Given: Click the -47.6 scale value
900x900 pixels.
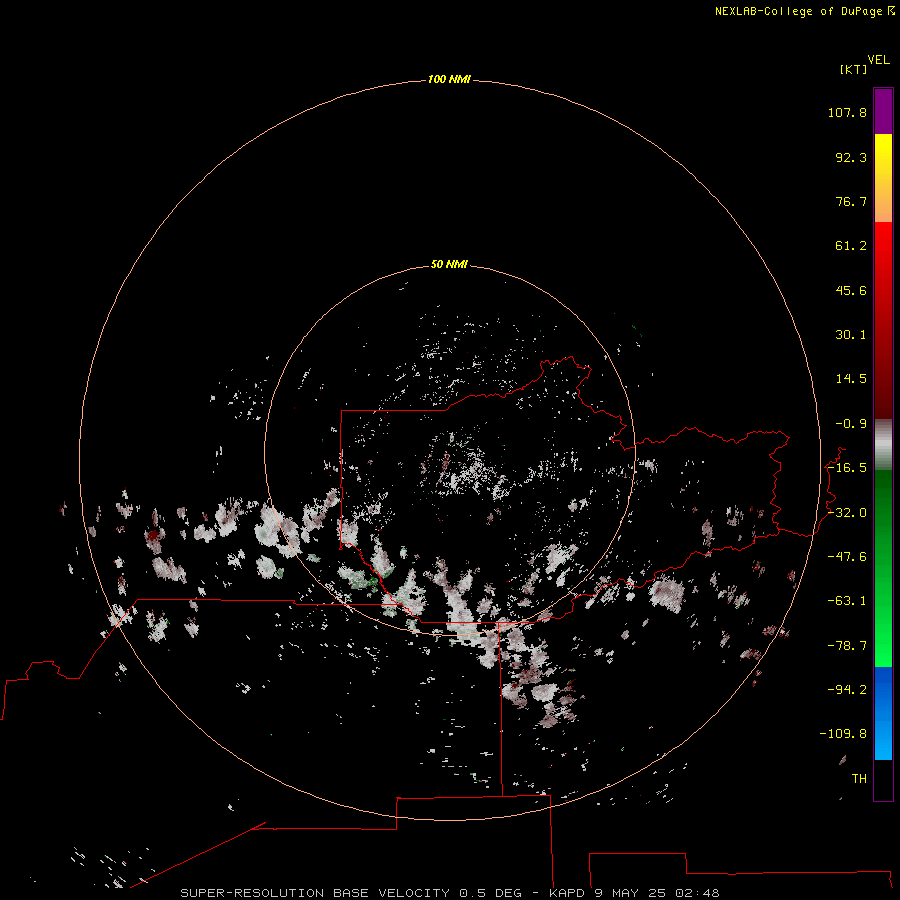Looking at the screenshot, I should [847, 557].
